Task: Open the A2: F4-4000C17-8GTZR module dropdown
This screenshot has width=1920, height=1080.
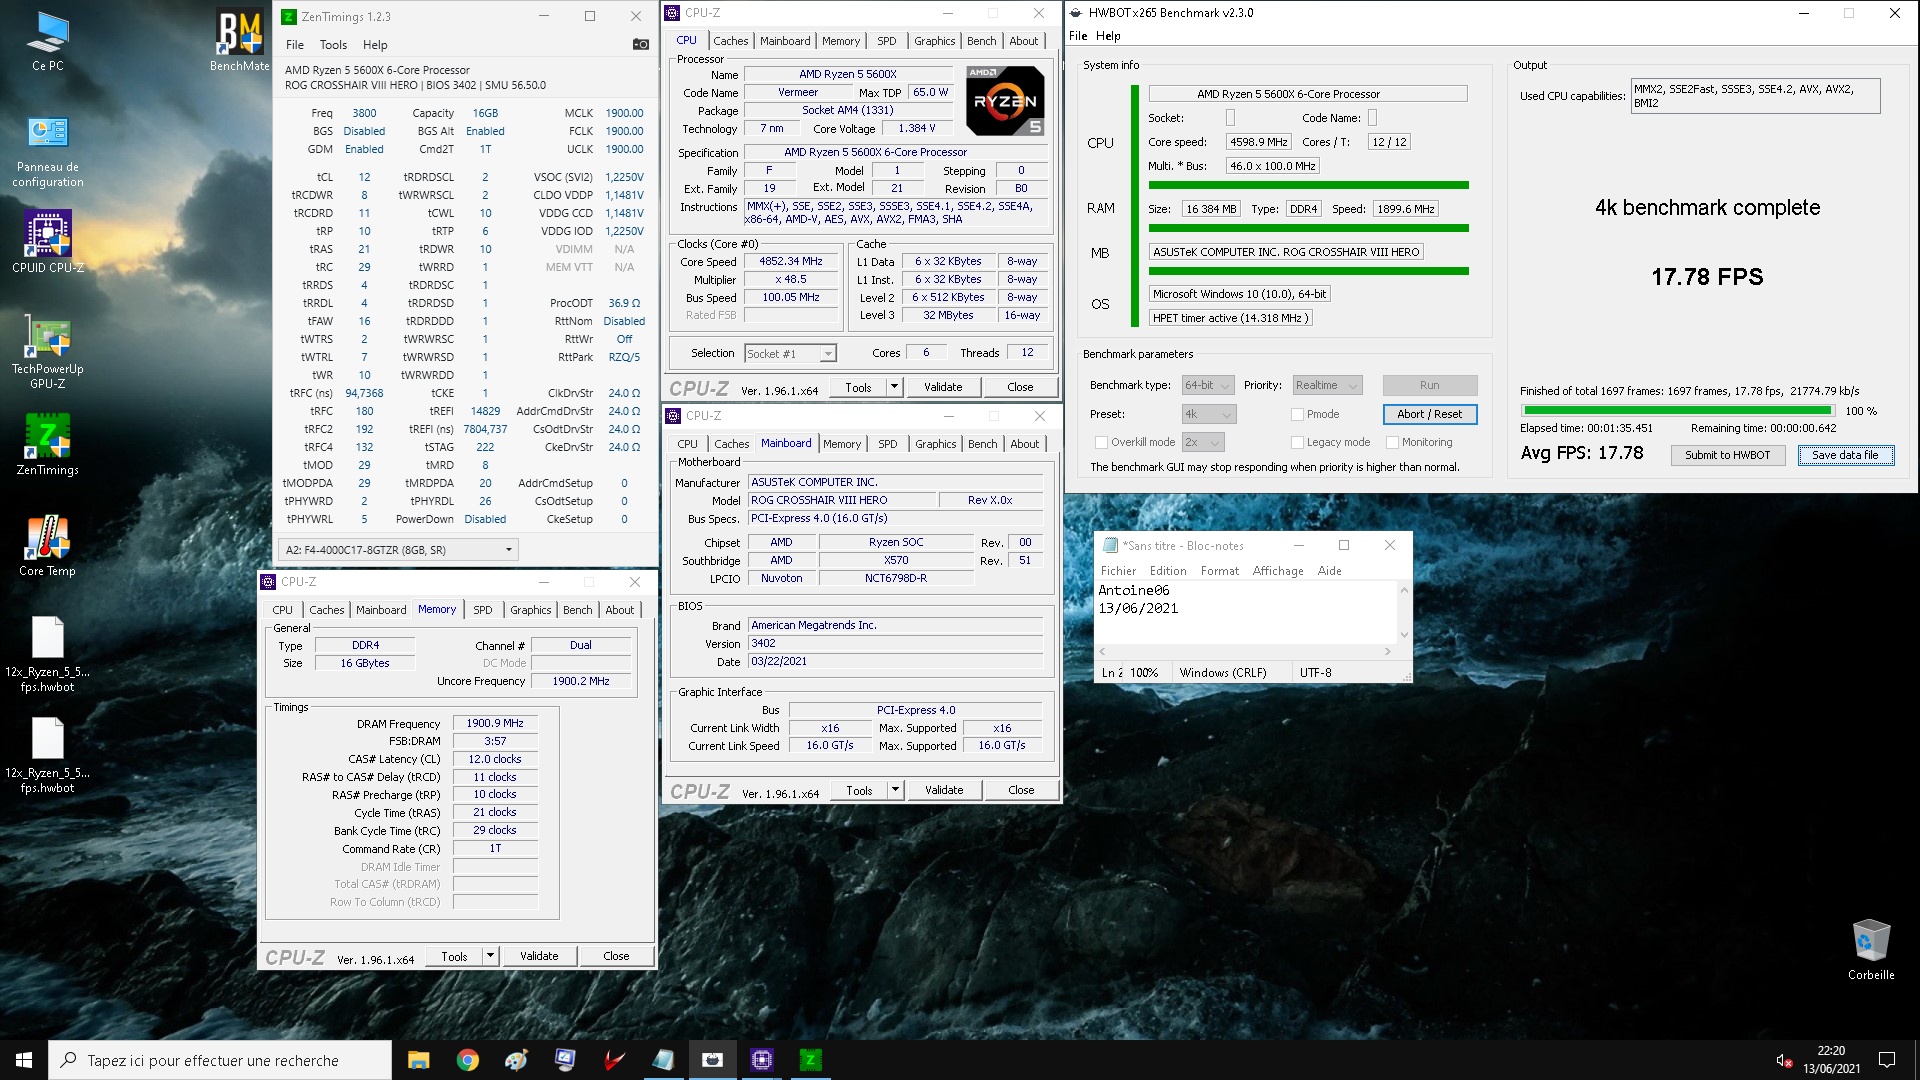Action: [398, 549]
